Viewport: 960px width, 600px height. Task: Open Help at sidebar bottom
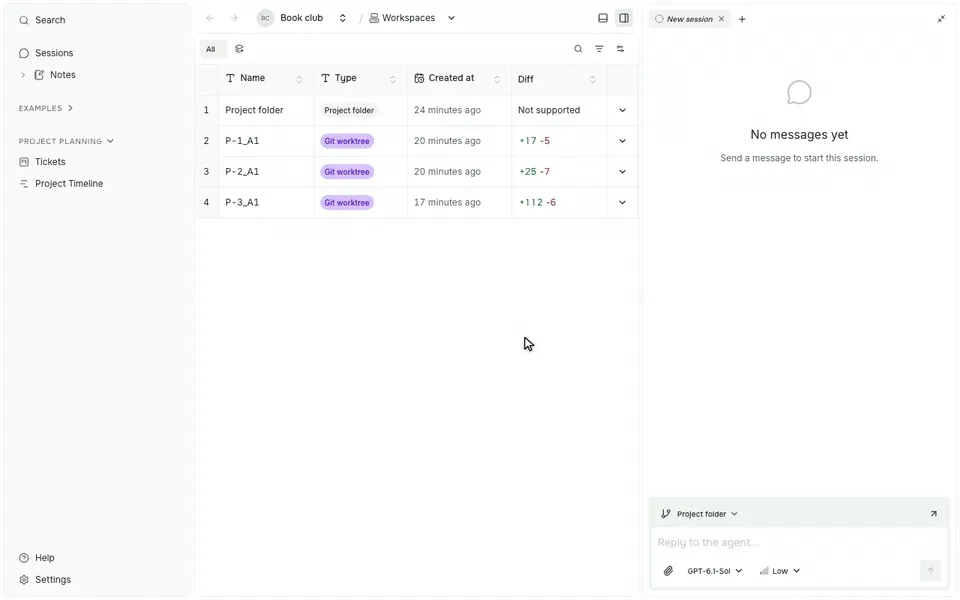pyautogui.click(x=45, y=558)
